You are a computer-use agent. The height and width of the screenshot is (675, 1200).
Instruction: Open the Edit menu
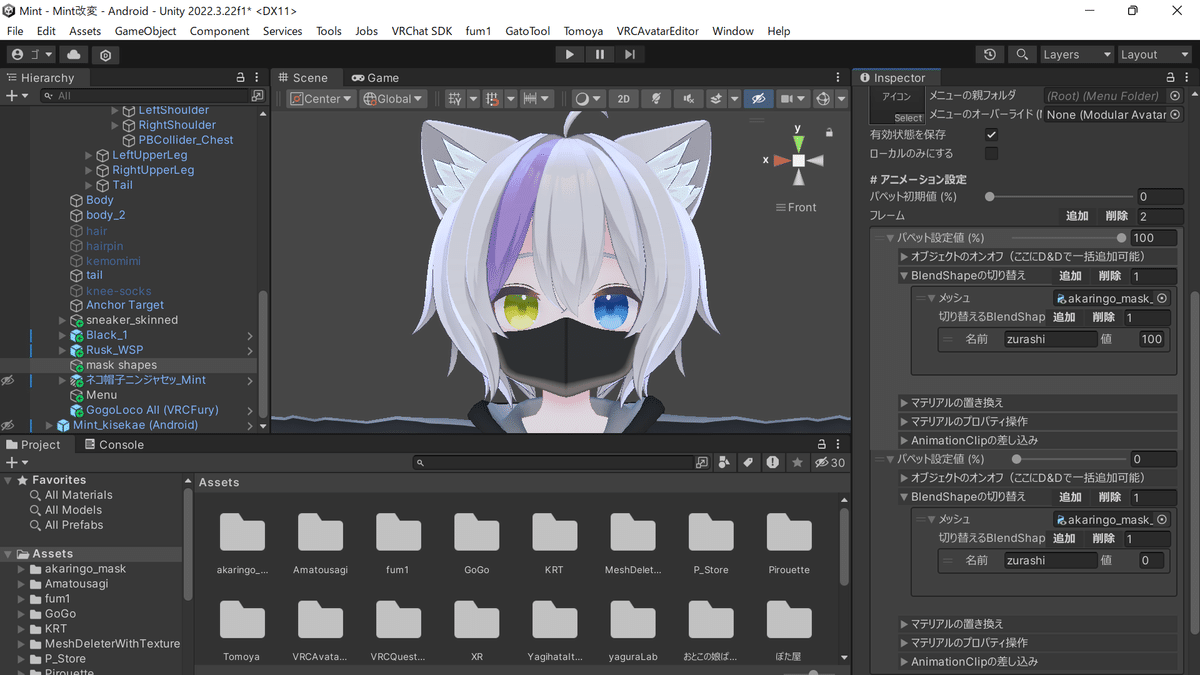pyautogui.click(x=46, y=31)
